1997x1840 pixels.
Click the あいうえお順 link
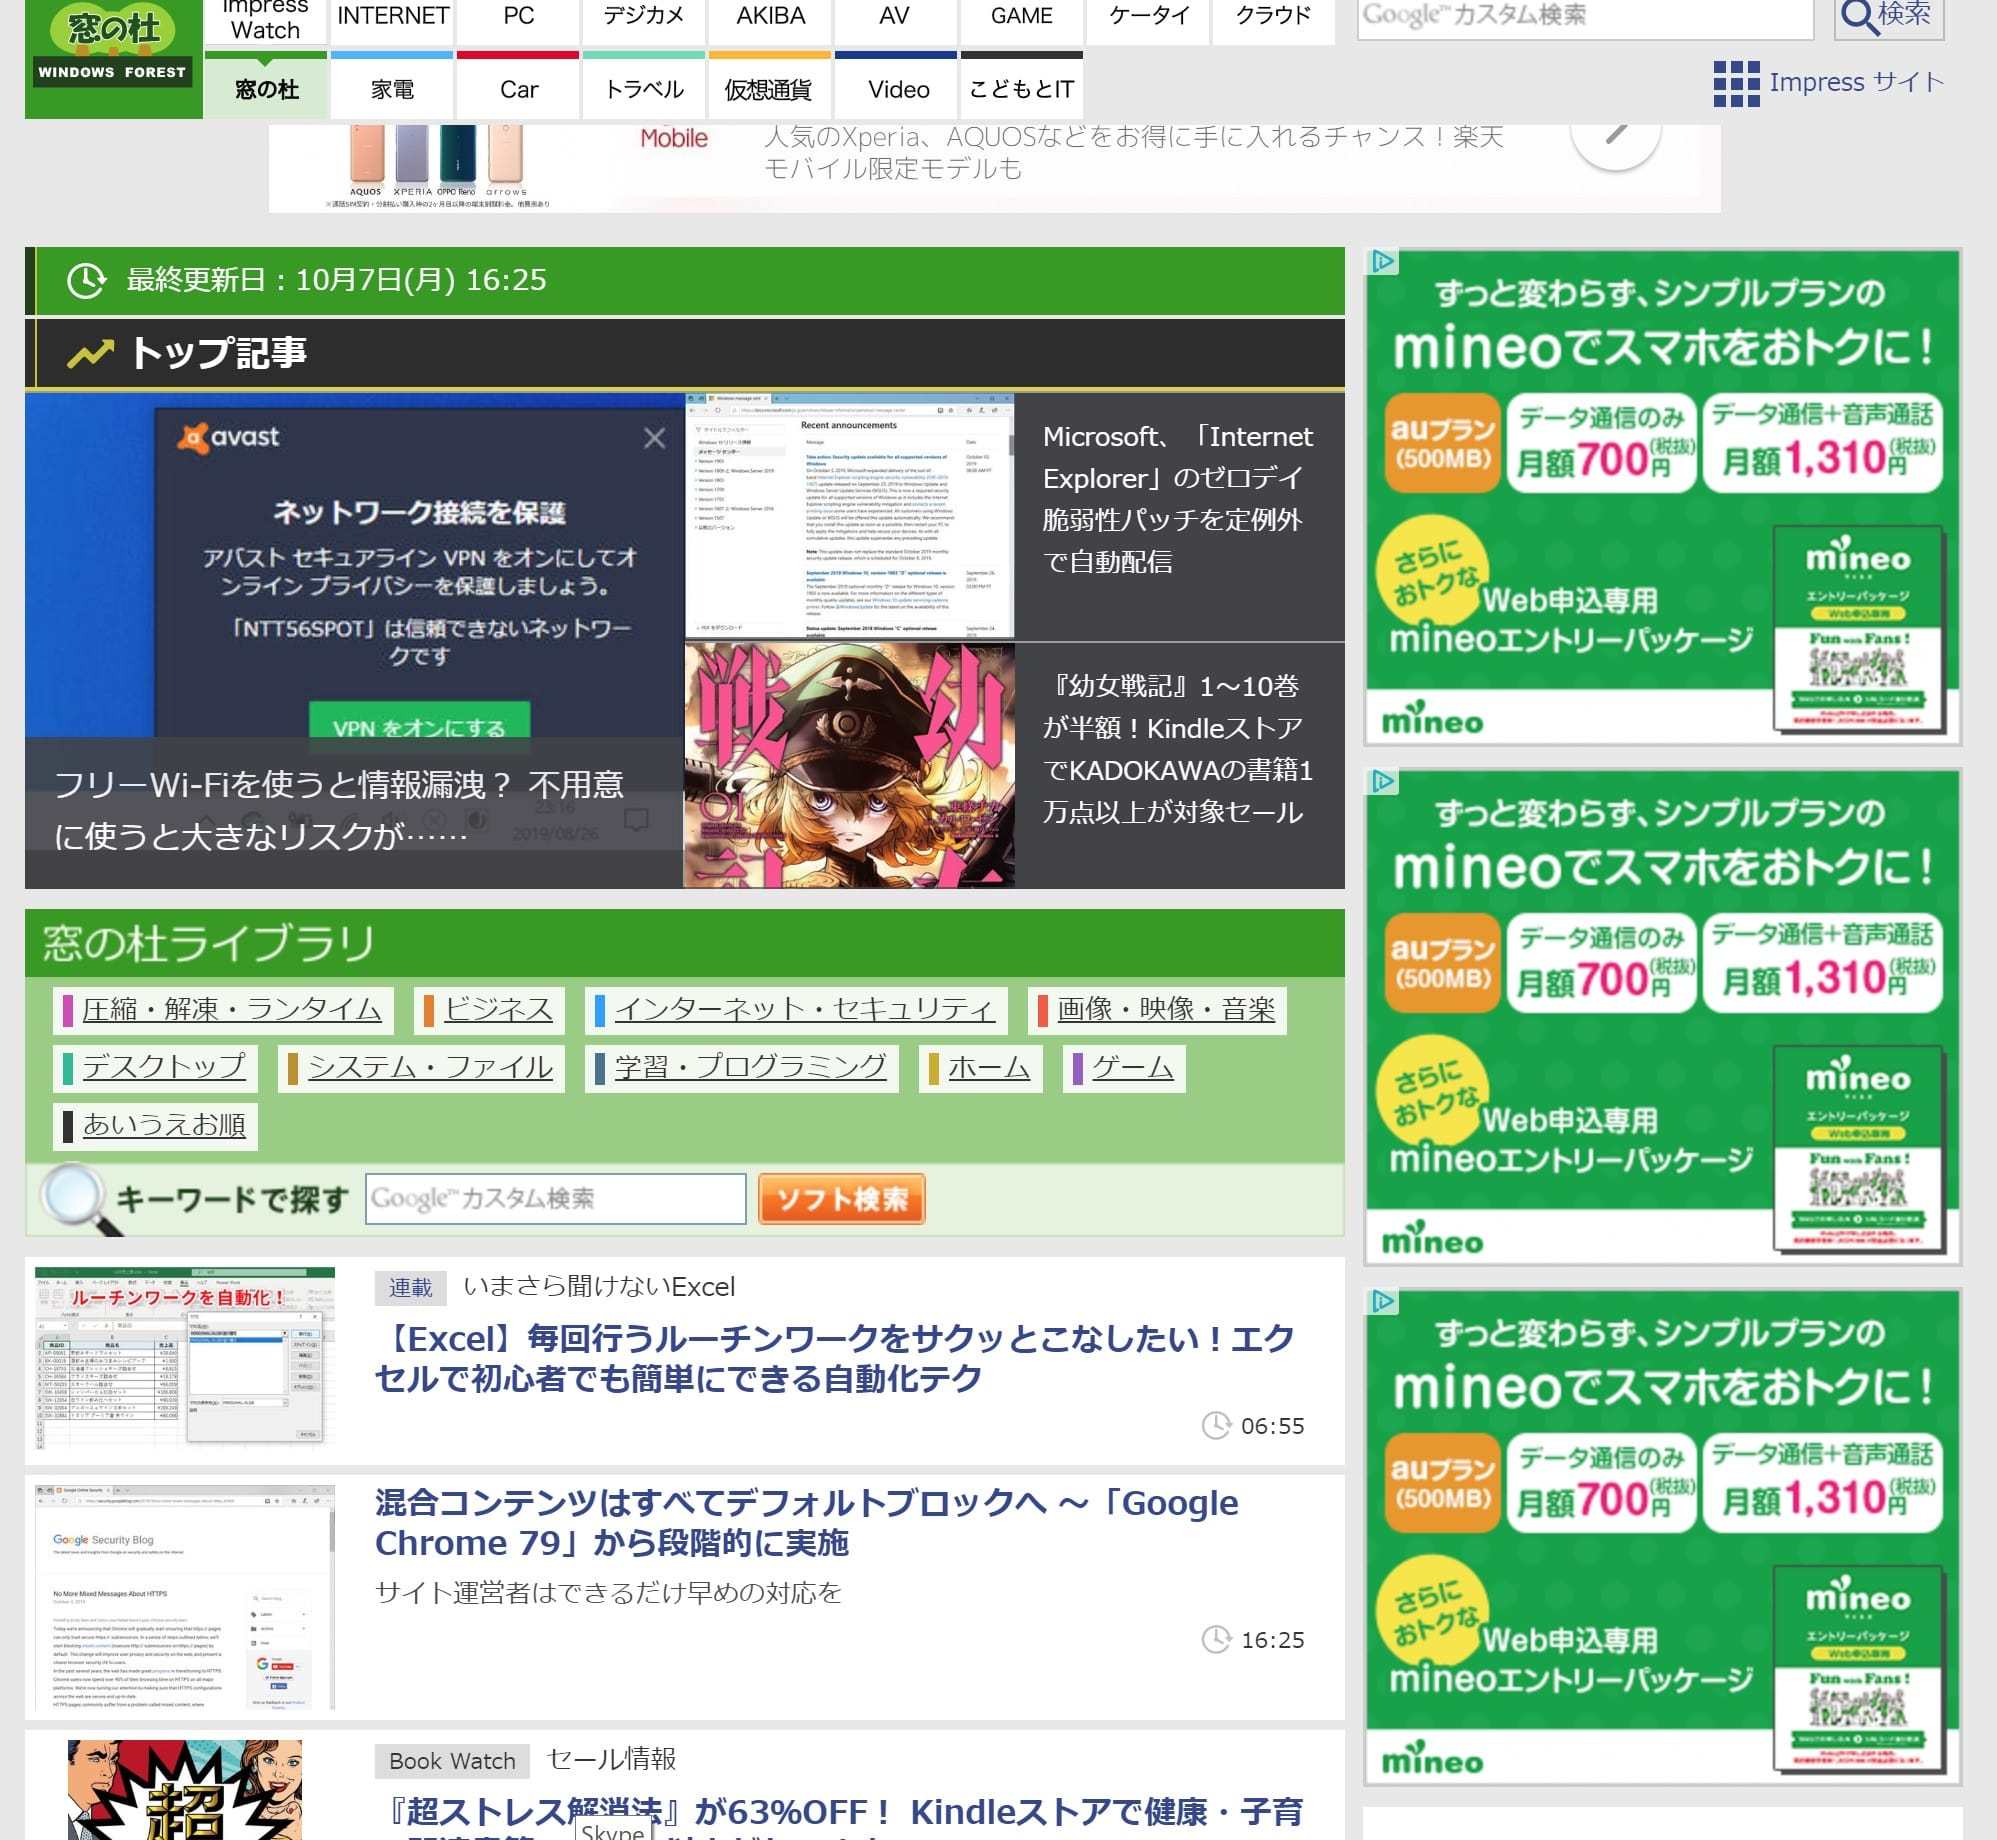[164, 1125]
